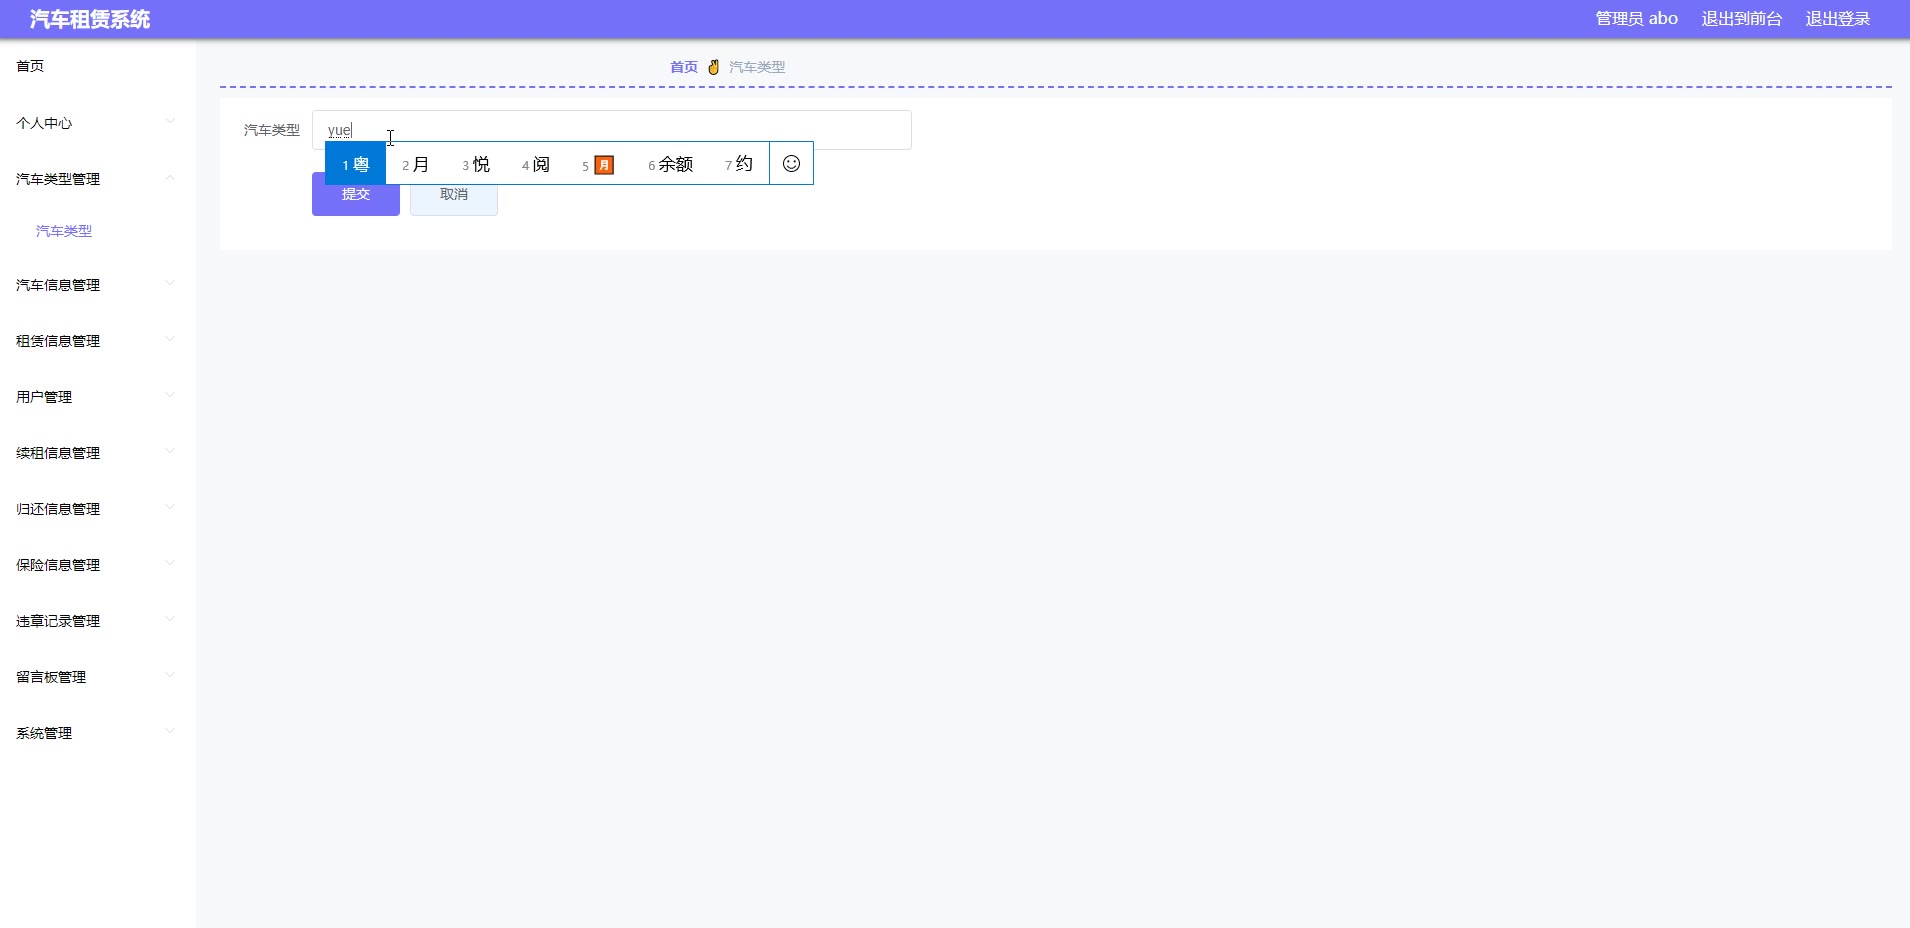1910x928 pixels.
Task: Open 留言板管理 sidebar menu
Action: click(98, 677)
